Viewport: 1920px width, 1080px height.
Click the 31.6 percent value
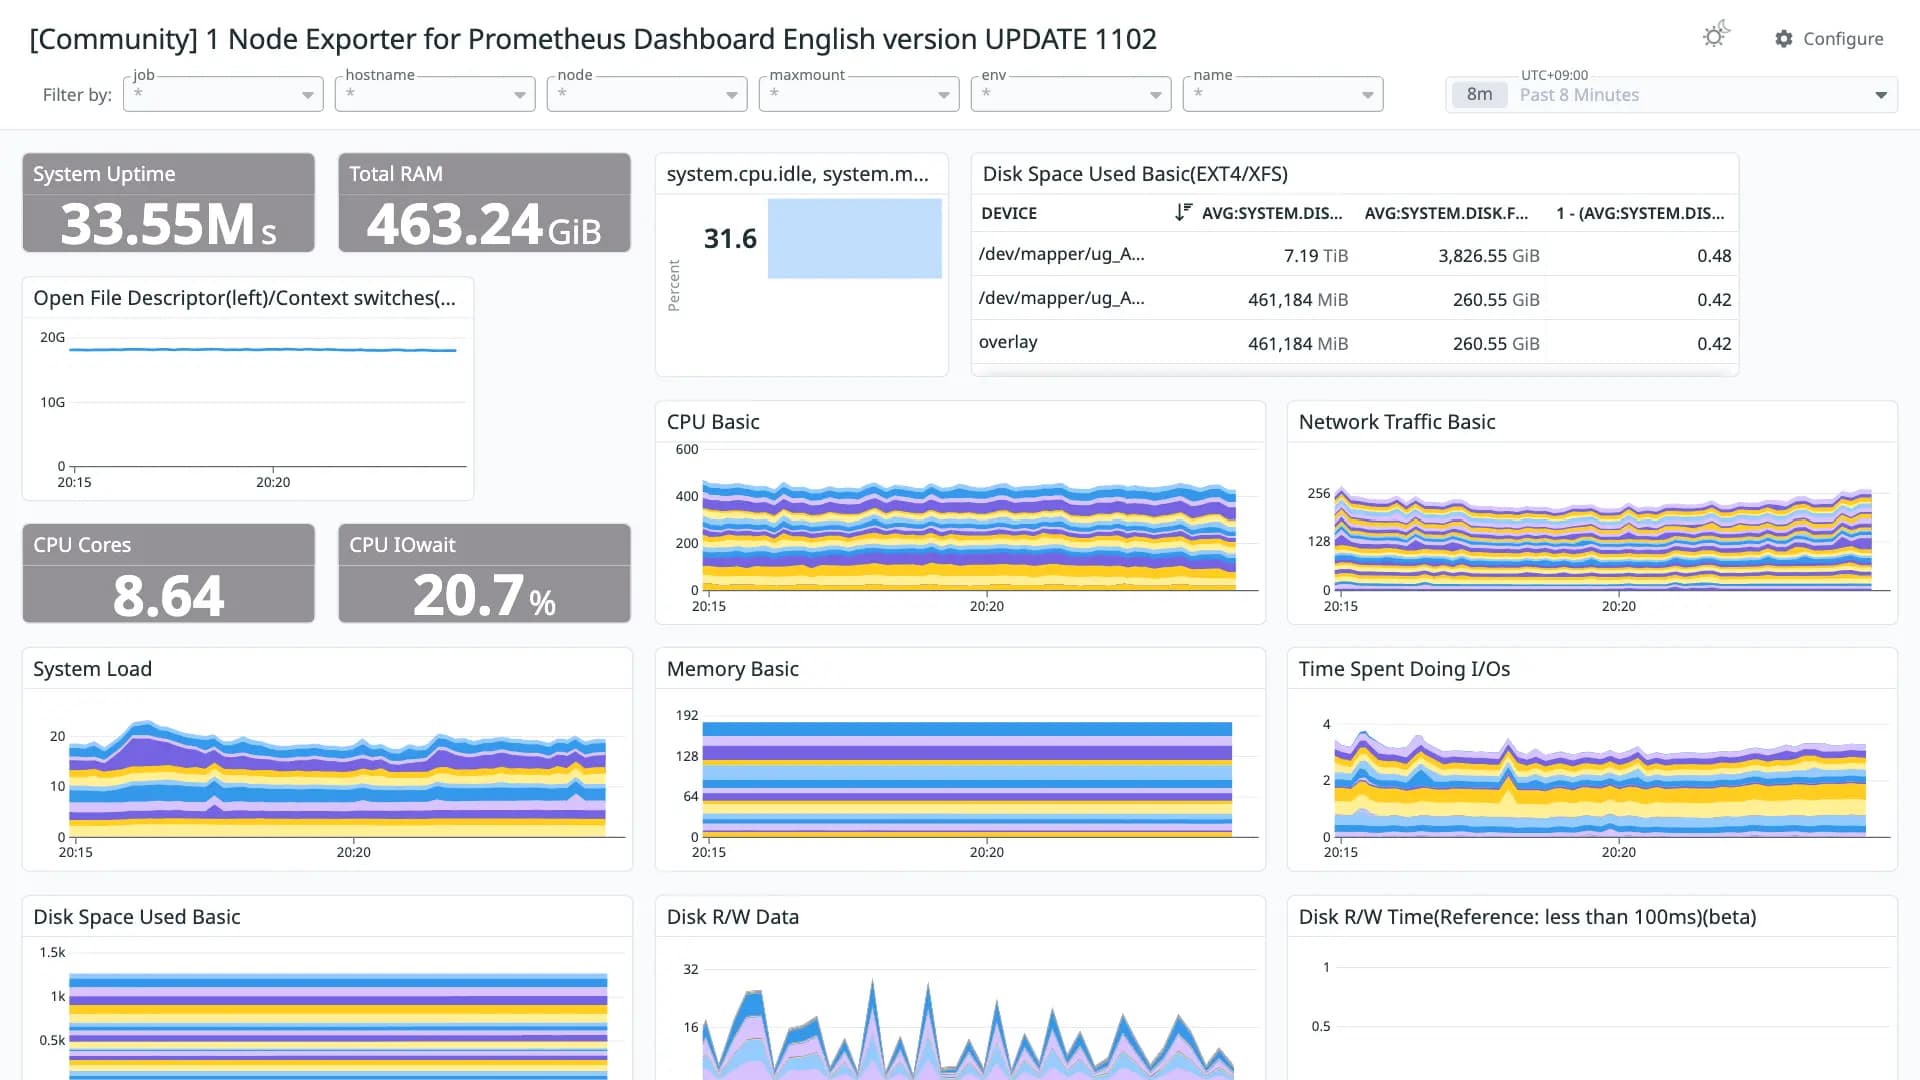tap(730, 239)
